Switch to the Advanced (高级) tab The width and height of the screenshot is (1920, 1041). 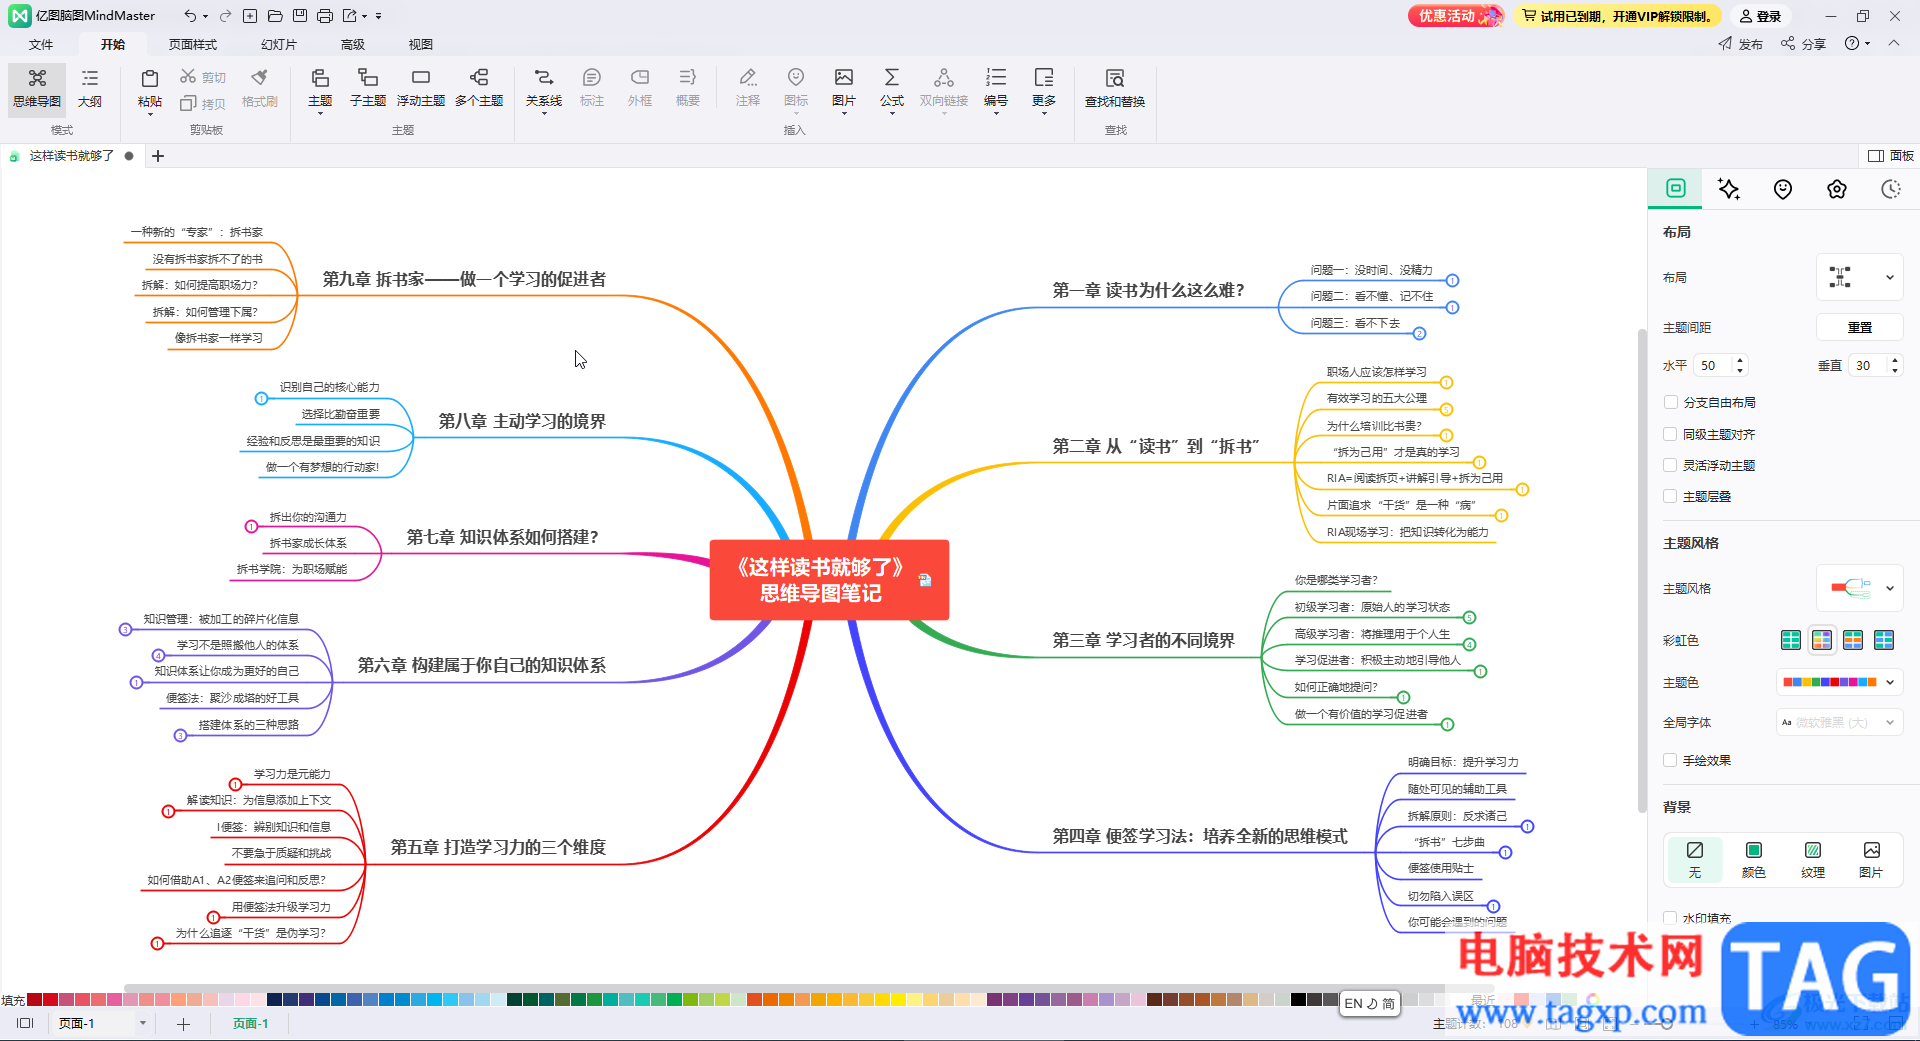(x=353, y=44)
